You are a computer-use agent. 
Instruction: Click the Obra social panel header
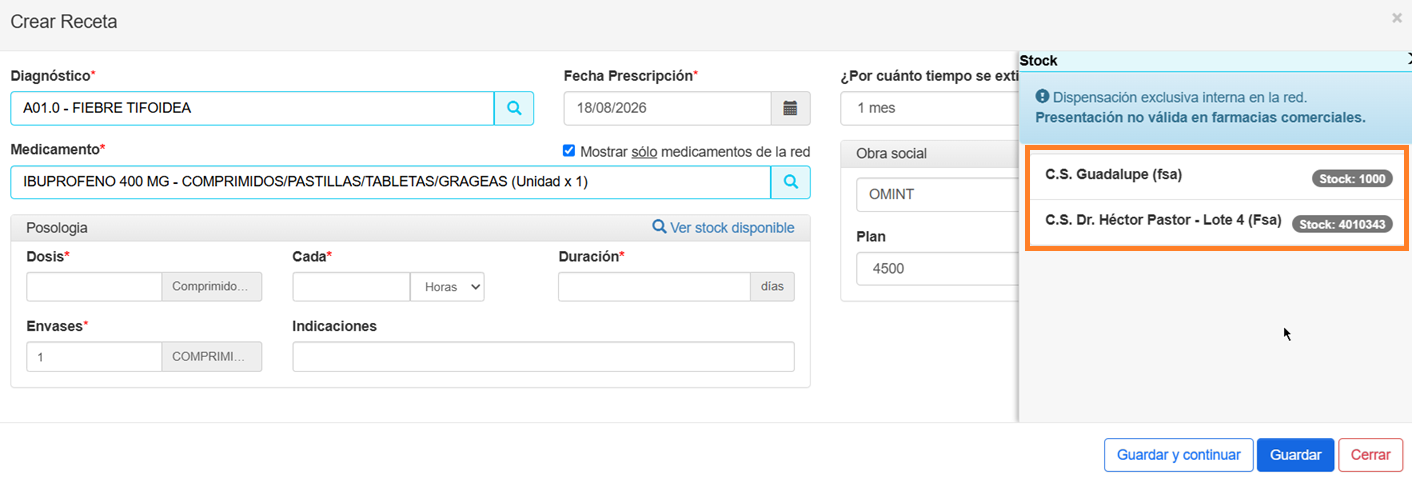point(930,153)
